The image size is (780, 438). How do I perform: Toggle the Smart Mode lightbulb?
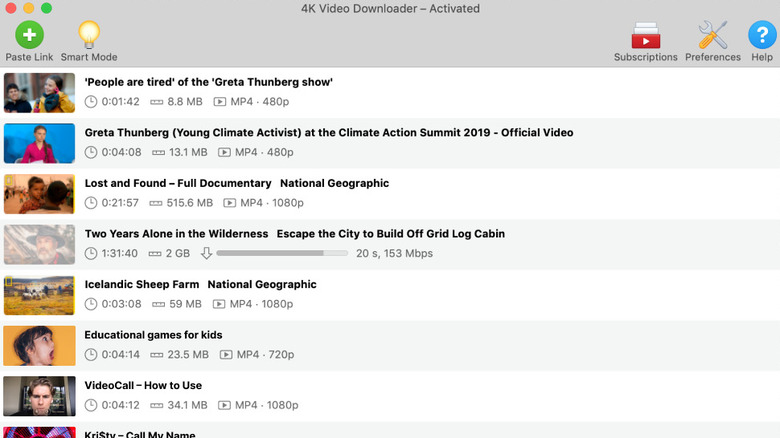(89, 36)
